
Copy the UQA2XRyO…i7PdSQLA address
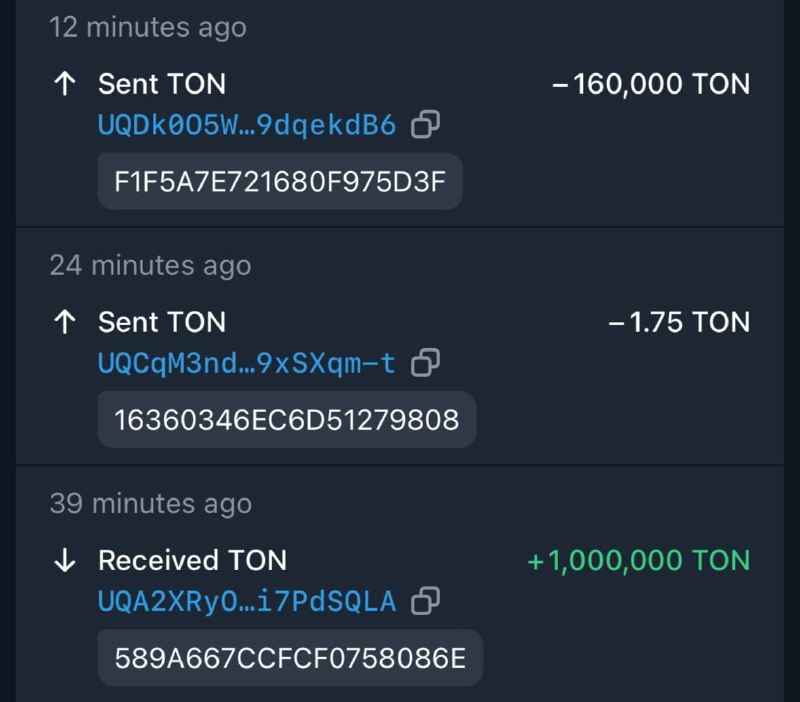click(x=426, y=600)
